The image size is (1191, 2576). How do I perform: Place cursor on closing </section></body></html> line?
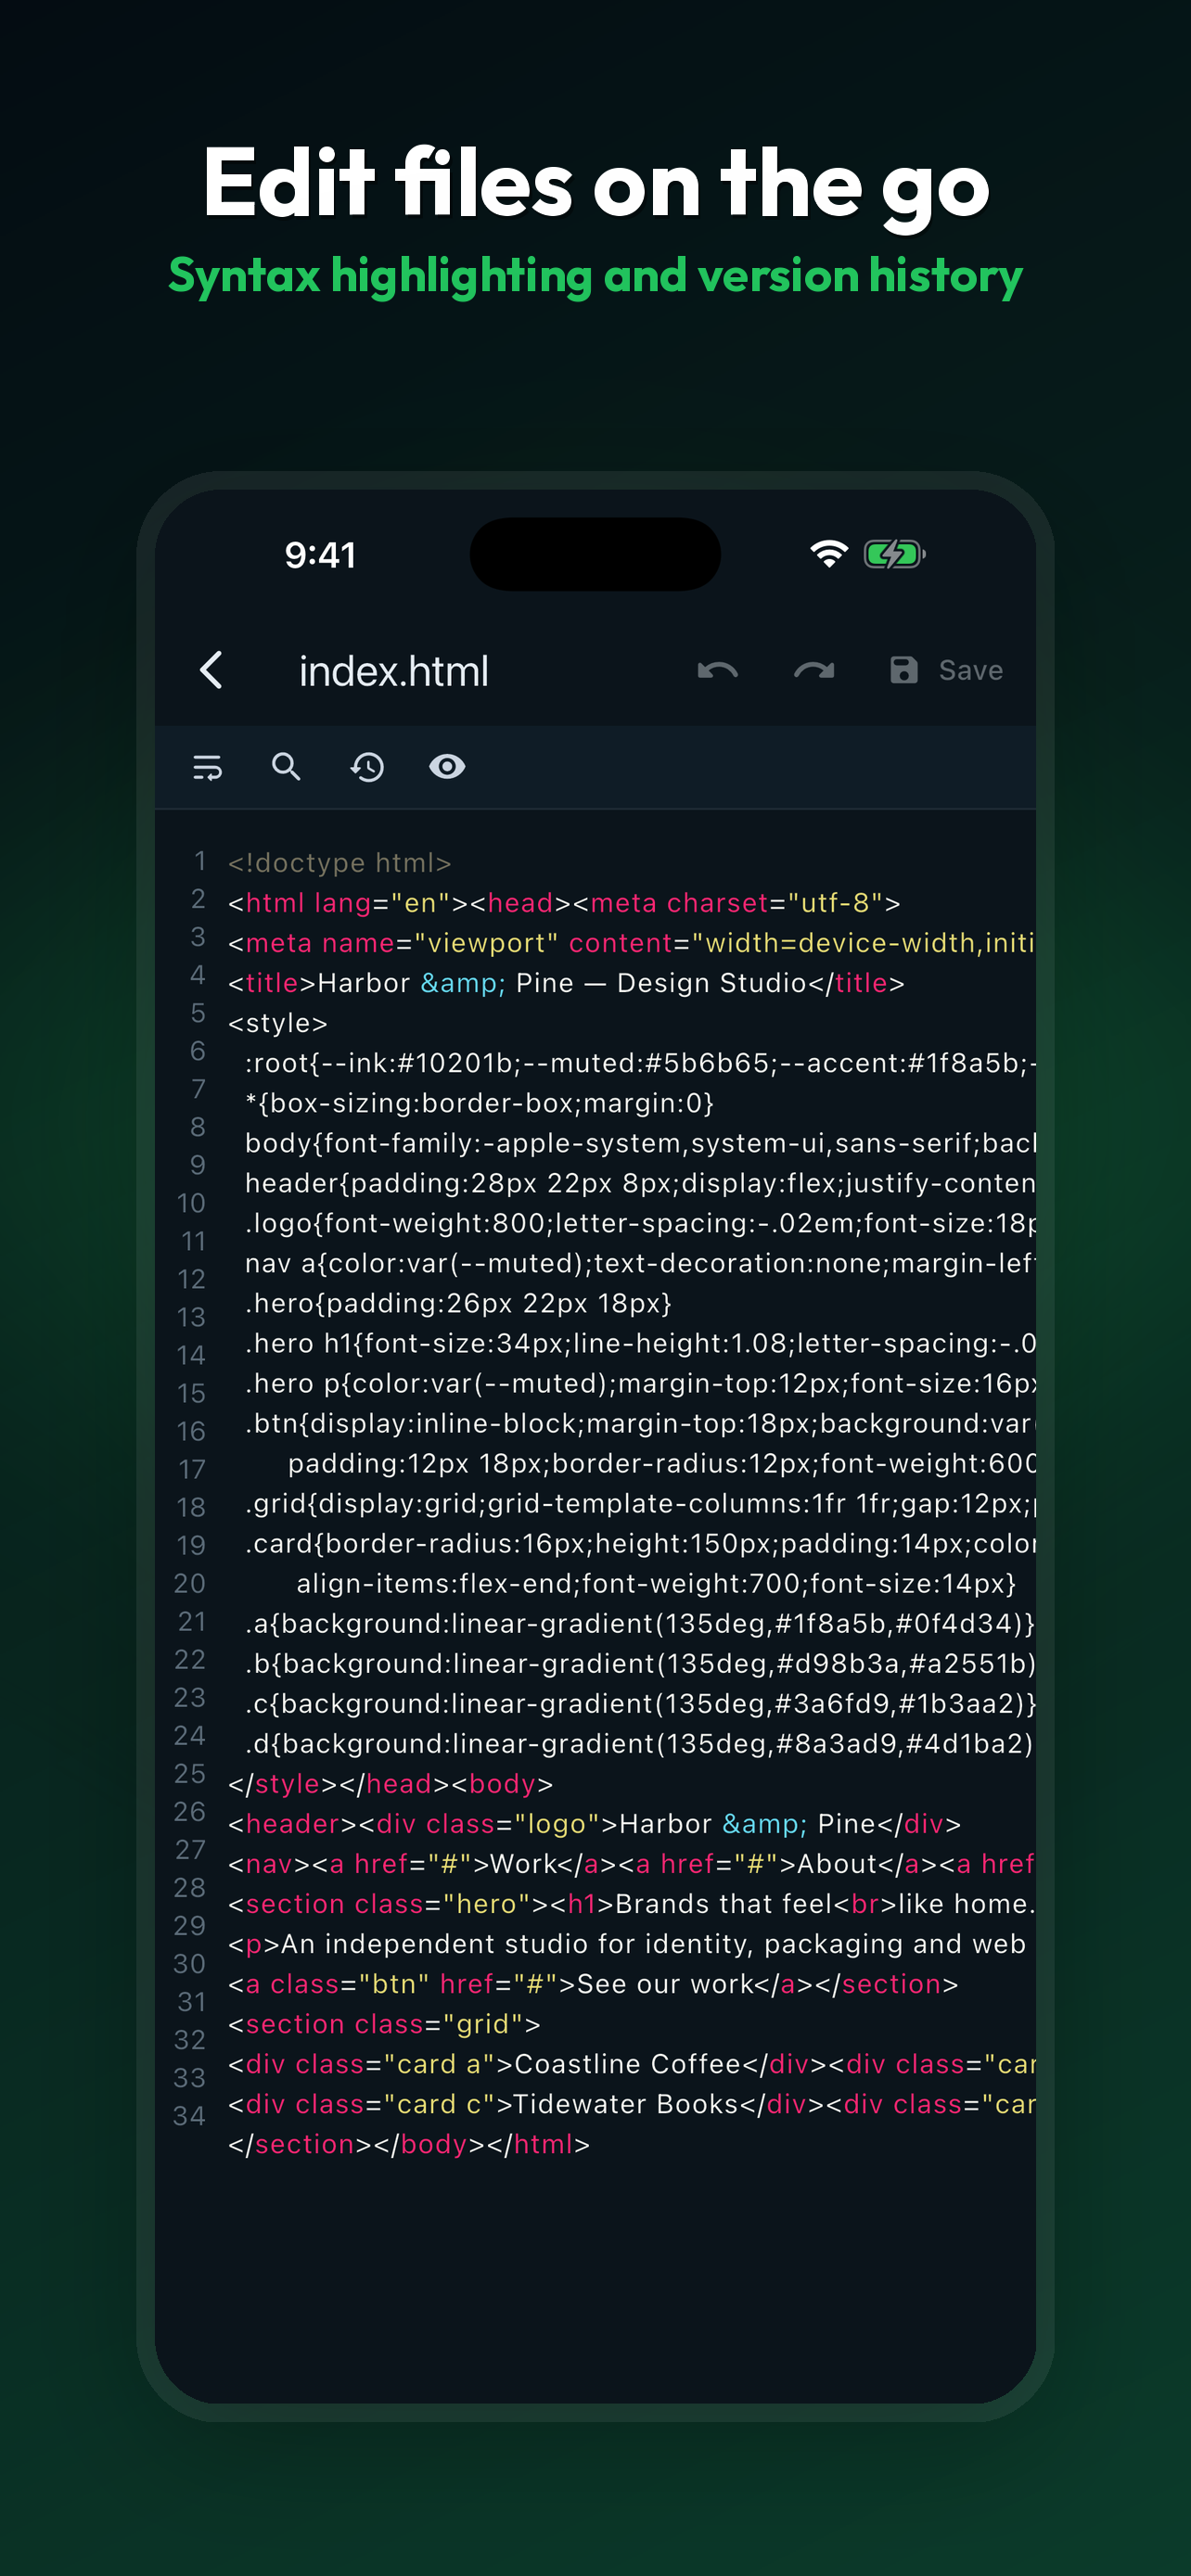(x=409, y=2143)
